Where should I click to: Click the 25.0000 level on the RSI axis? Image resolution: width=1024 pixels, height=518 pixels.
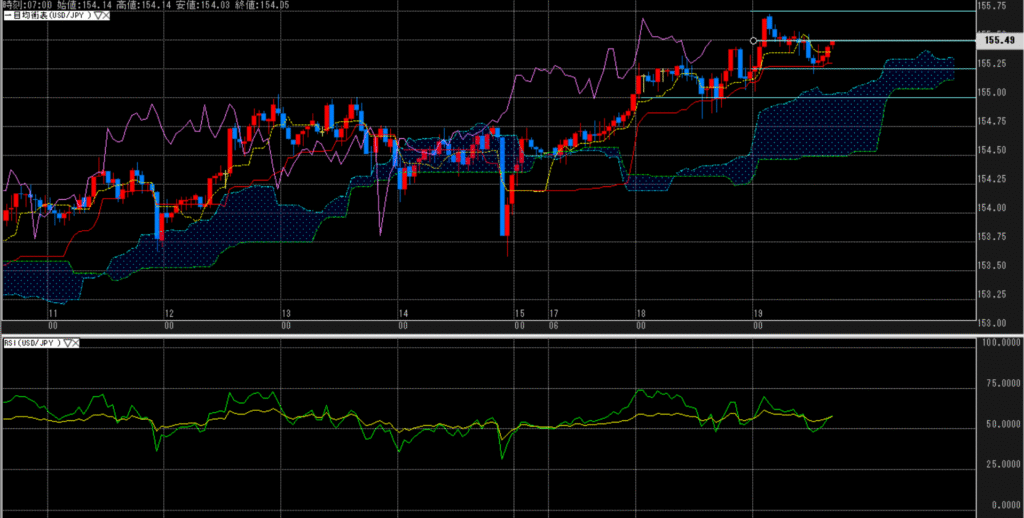click(x=999, y=463)
